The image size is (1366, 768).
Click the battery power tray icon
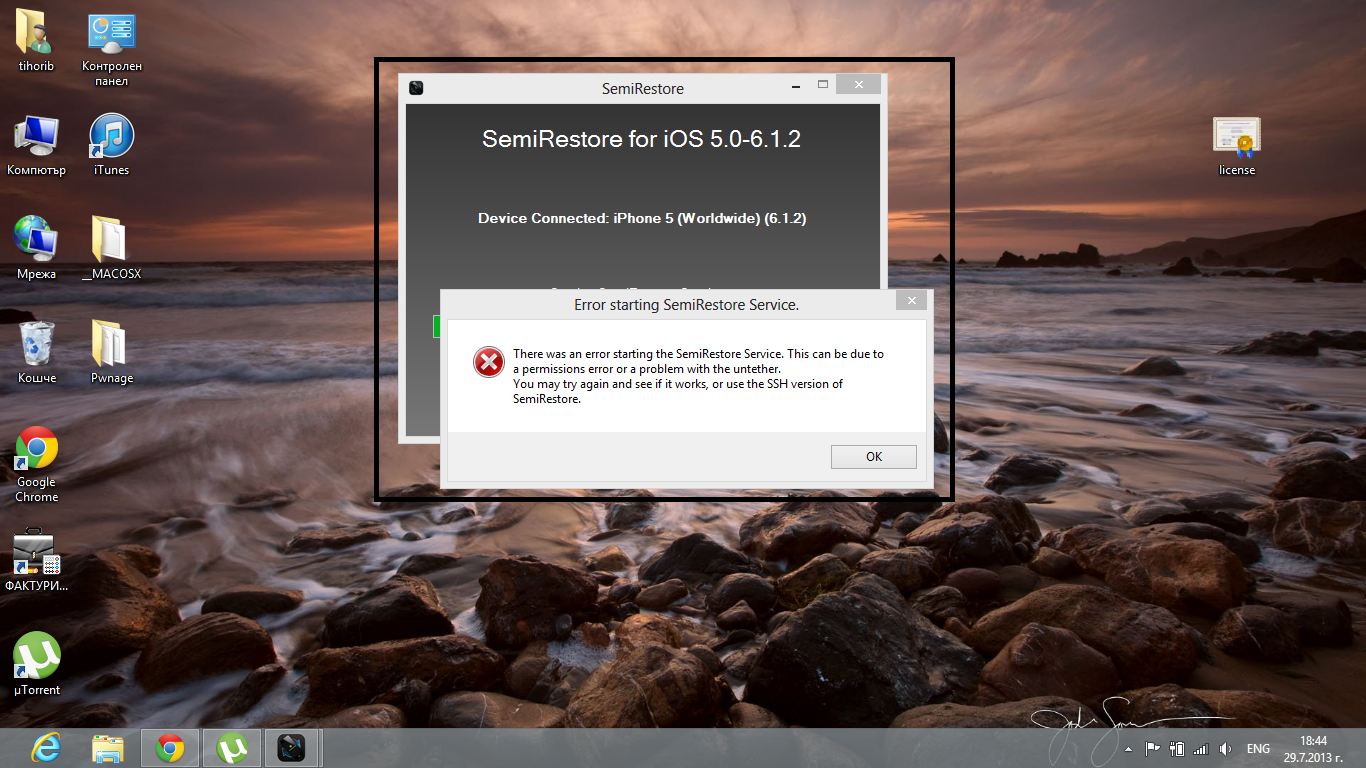click(x=1177, y=748)
